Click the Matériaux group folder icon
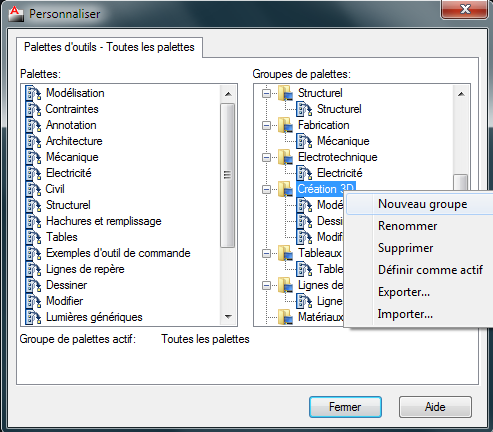This screenshot has height=432, width=493. [x=286, y=317]
